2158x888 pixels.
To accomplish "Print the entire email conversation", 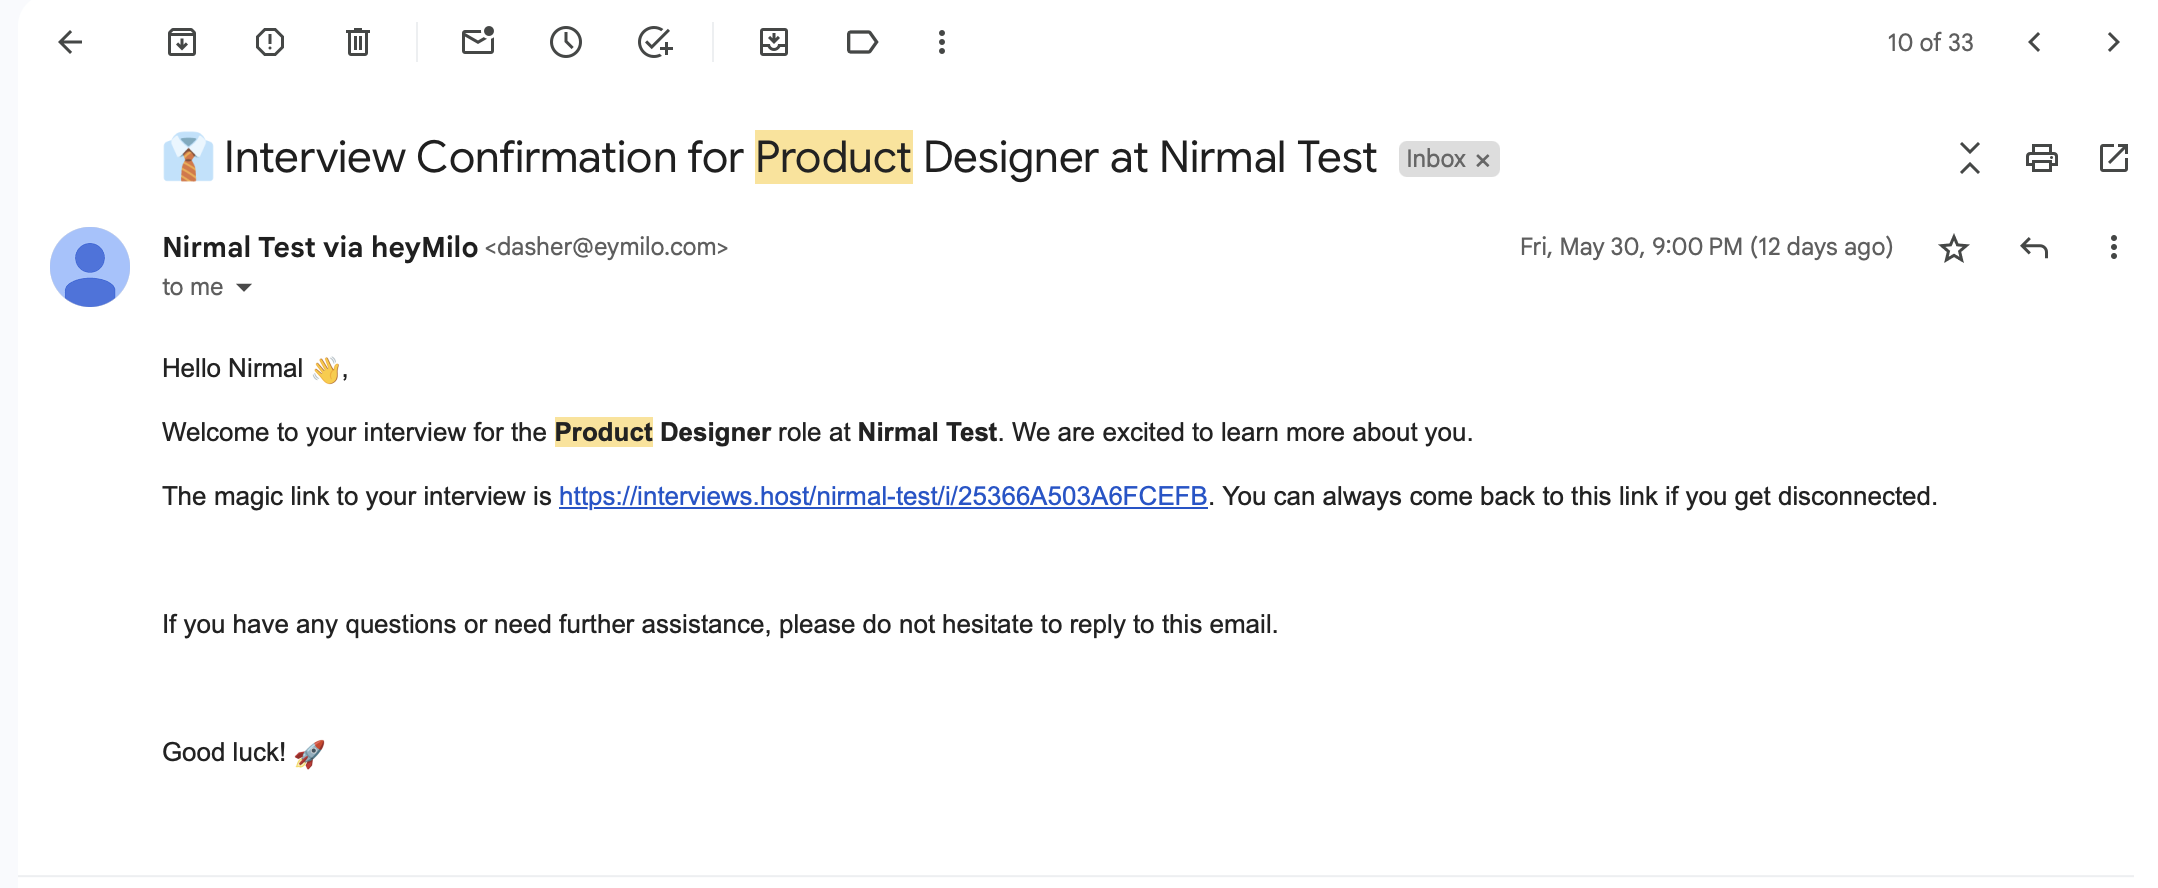I will point(2041,158).
